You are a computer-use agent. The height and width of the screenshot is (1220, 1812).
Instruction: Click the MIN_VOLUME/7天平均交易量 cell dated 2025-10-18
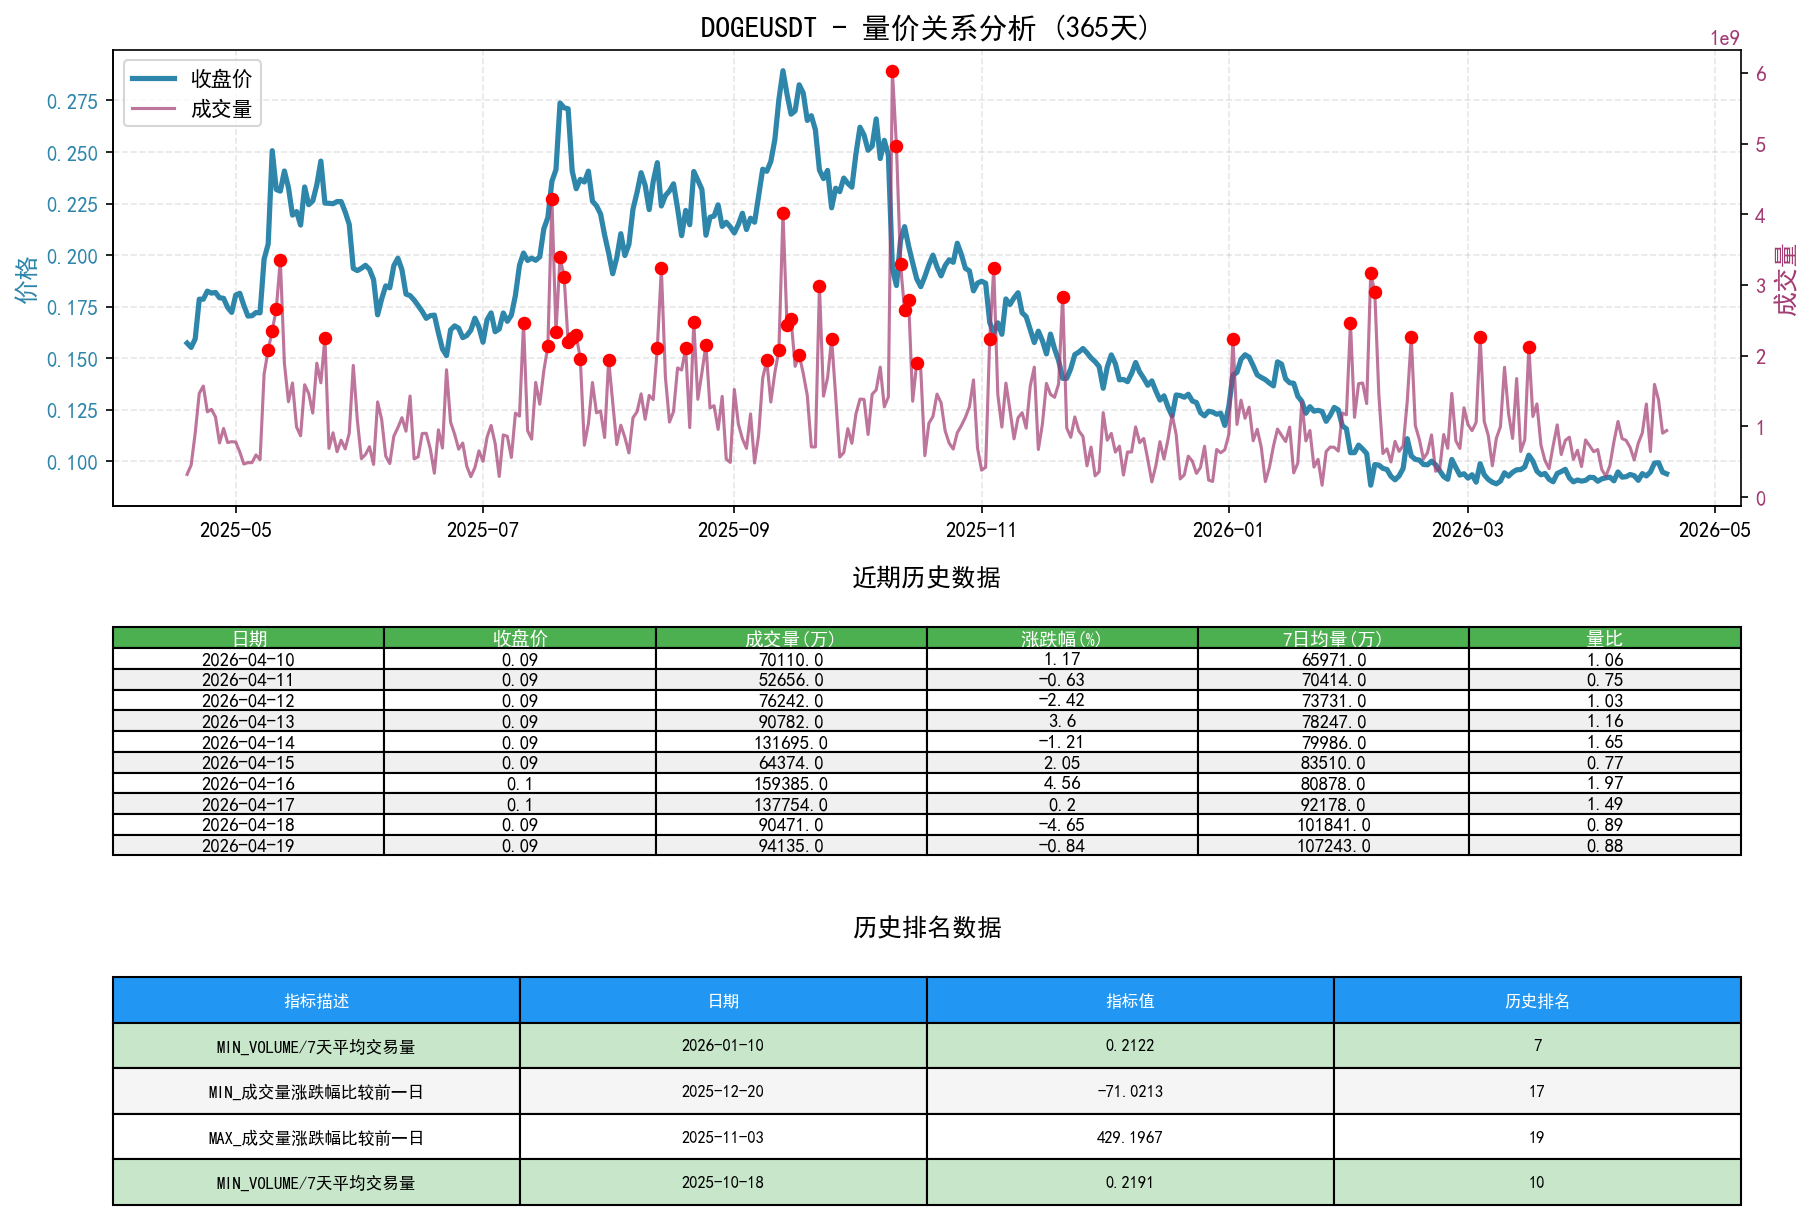(x=316, y=1183)
